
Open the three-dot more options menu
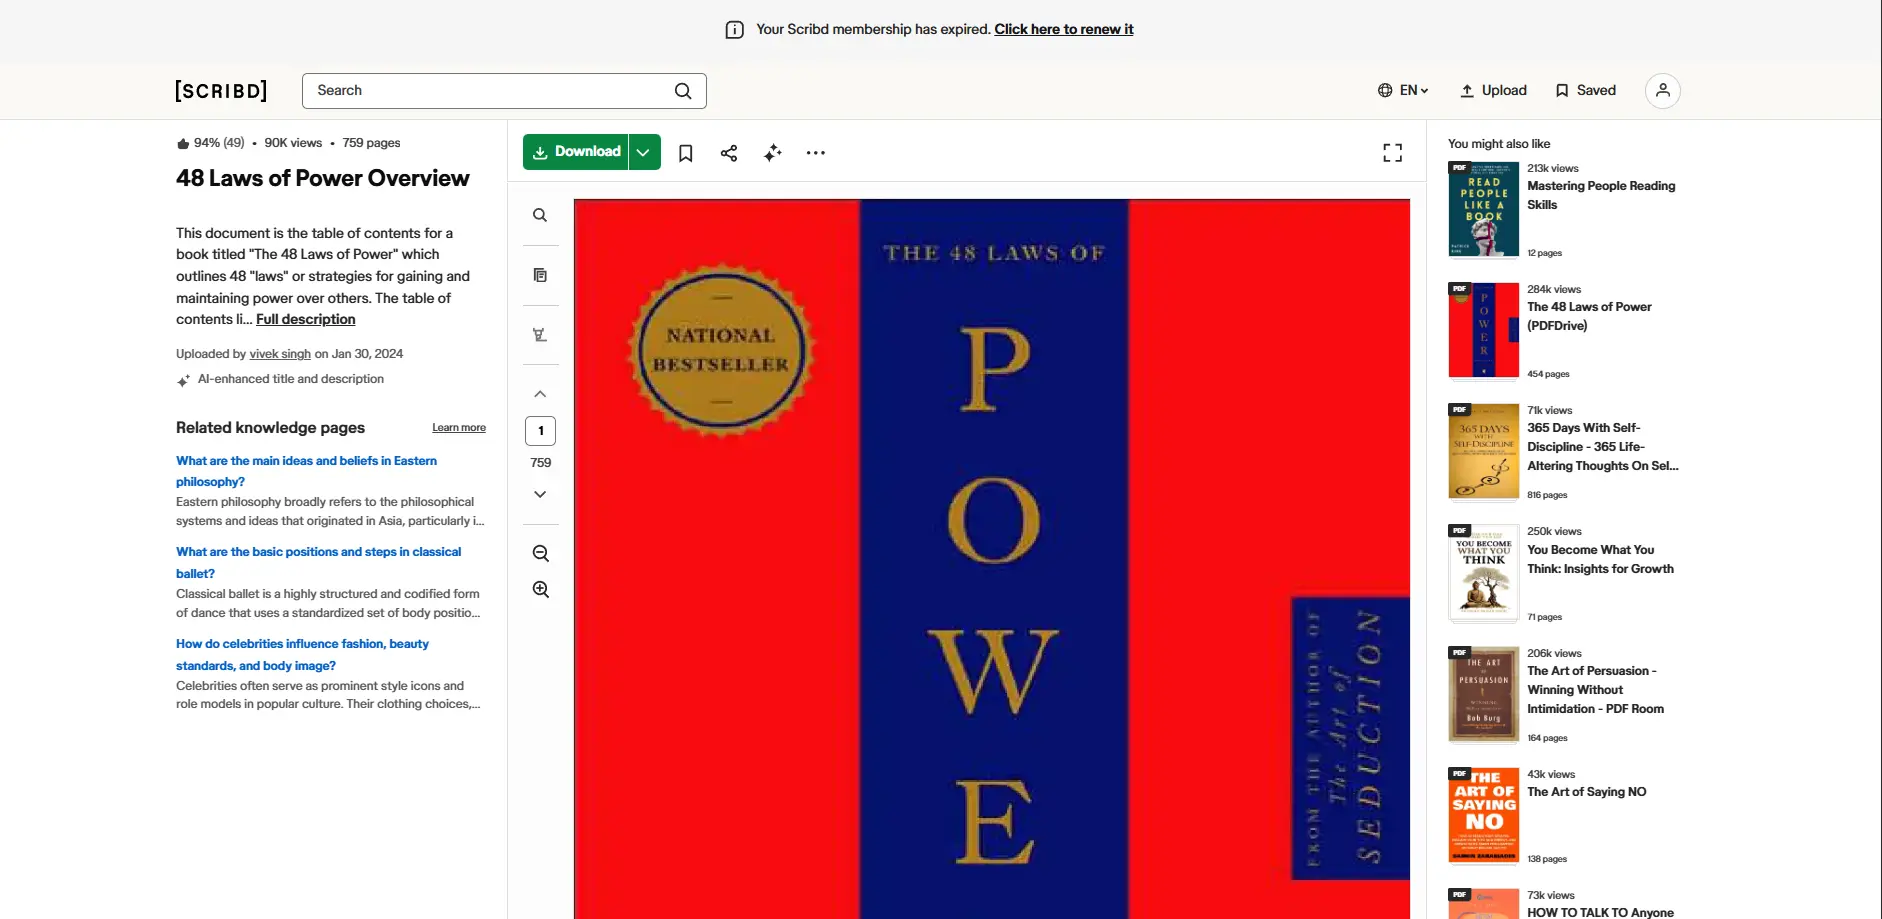click(x=816, y=153)
